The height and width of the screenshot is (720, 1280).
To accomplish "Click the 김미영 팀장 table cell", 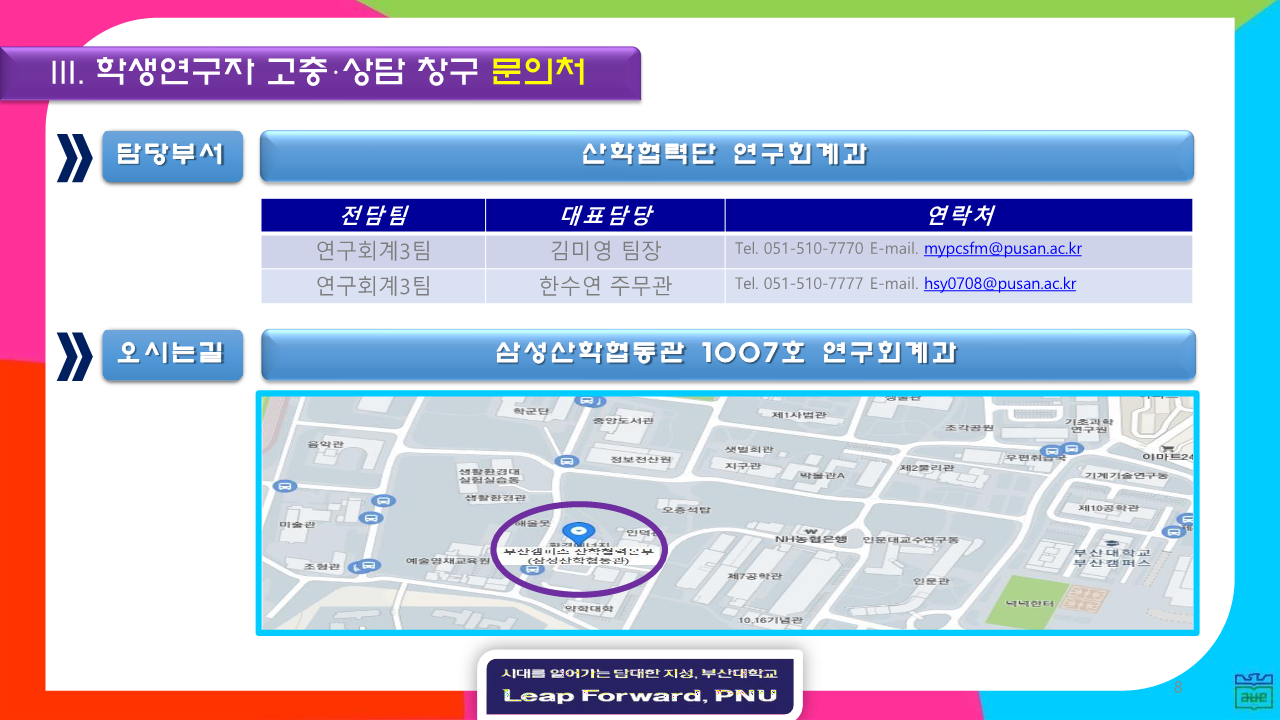I will 605,250.
